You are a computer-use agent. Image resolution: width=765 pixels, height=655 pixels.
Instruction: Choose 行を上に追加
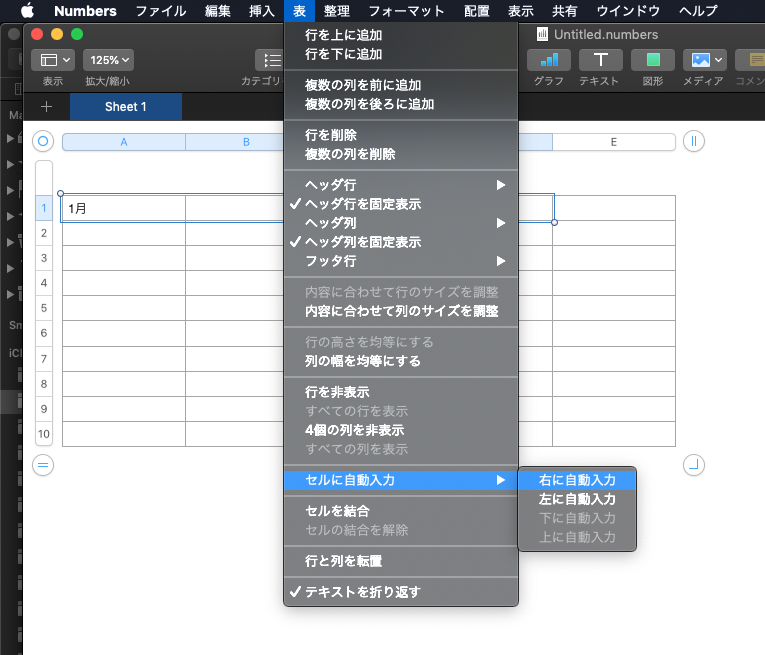[x=401, y=35]
